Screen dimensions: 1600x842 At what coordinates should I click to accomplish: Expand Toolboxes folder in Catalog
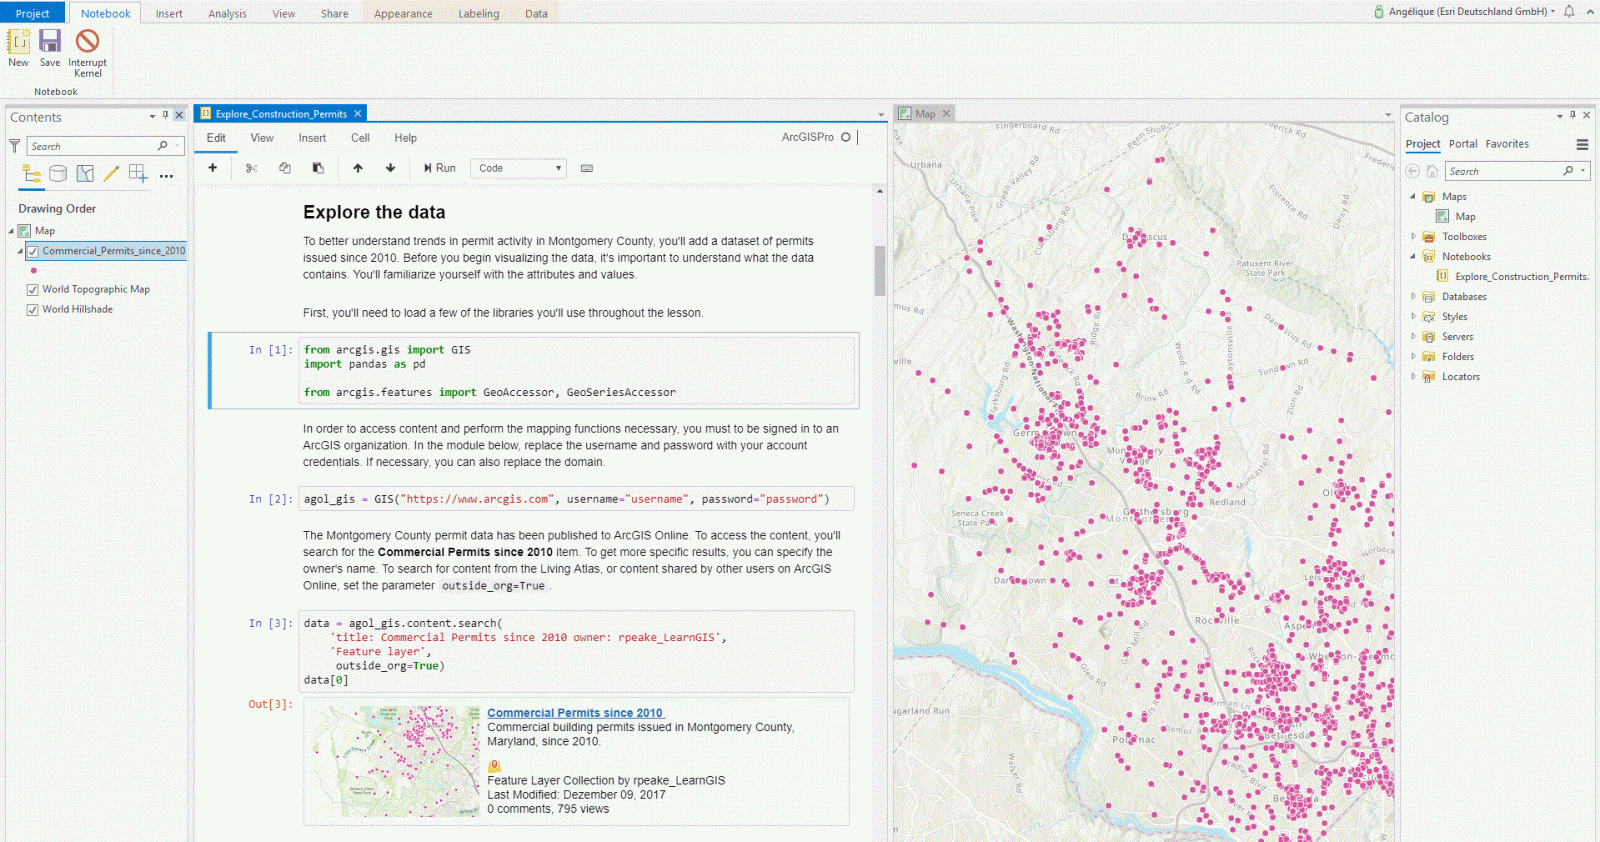point(1413,236)
